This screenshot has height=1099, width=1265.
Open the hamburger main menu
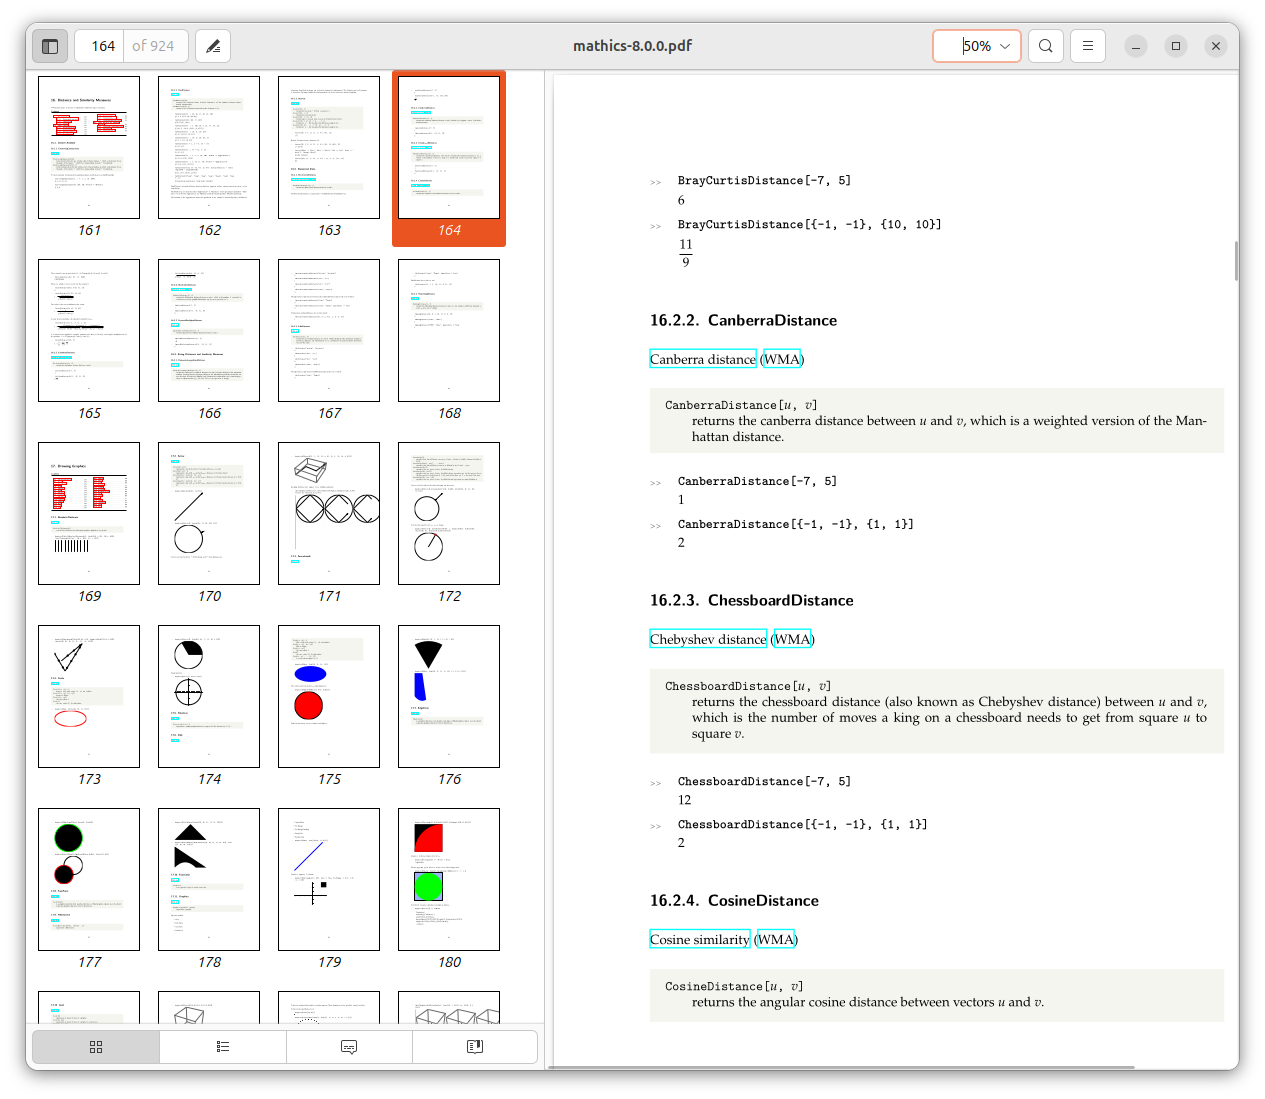[x=1087, y=46]
